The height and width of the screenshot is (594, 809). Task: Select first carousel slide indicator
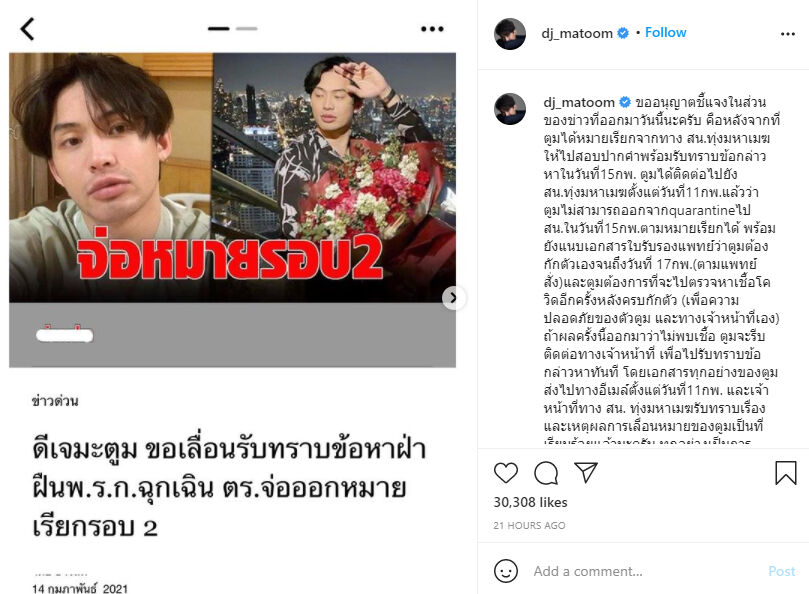(x=219, y=29)
